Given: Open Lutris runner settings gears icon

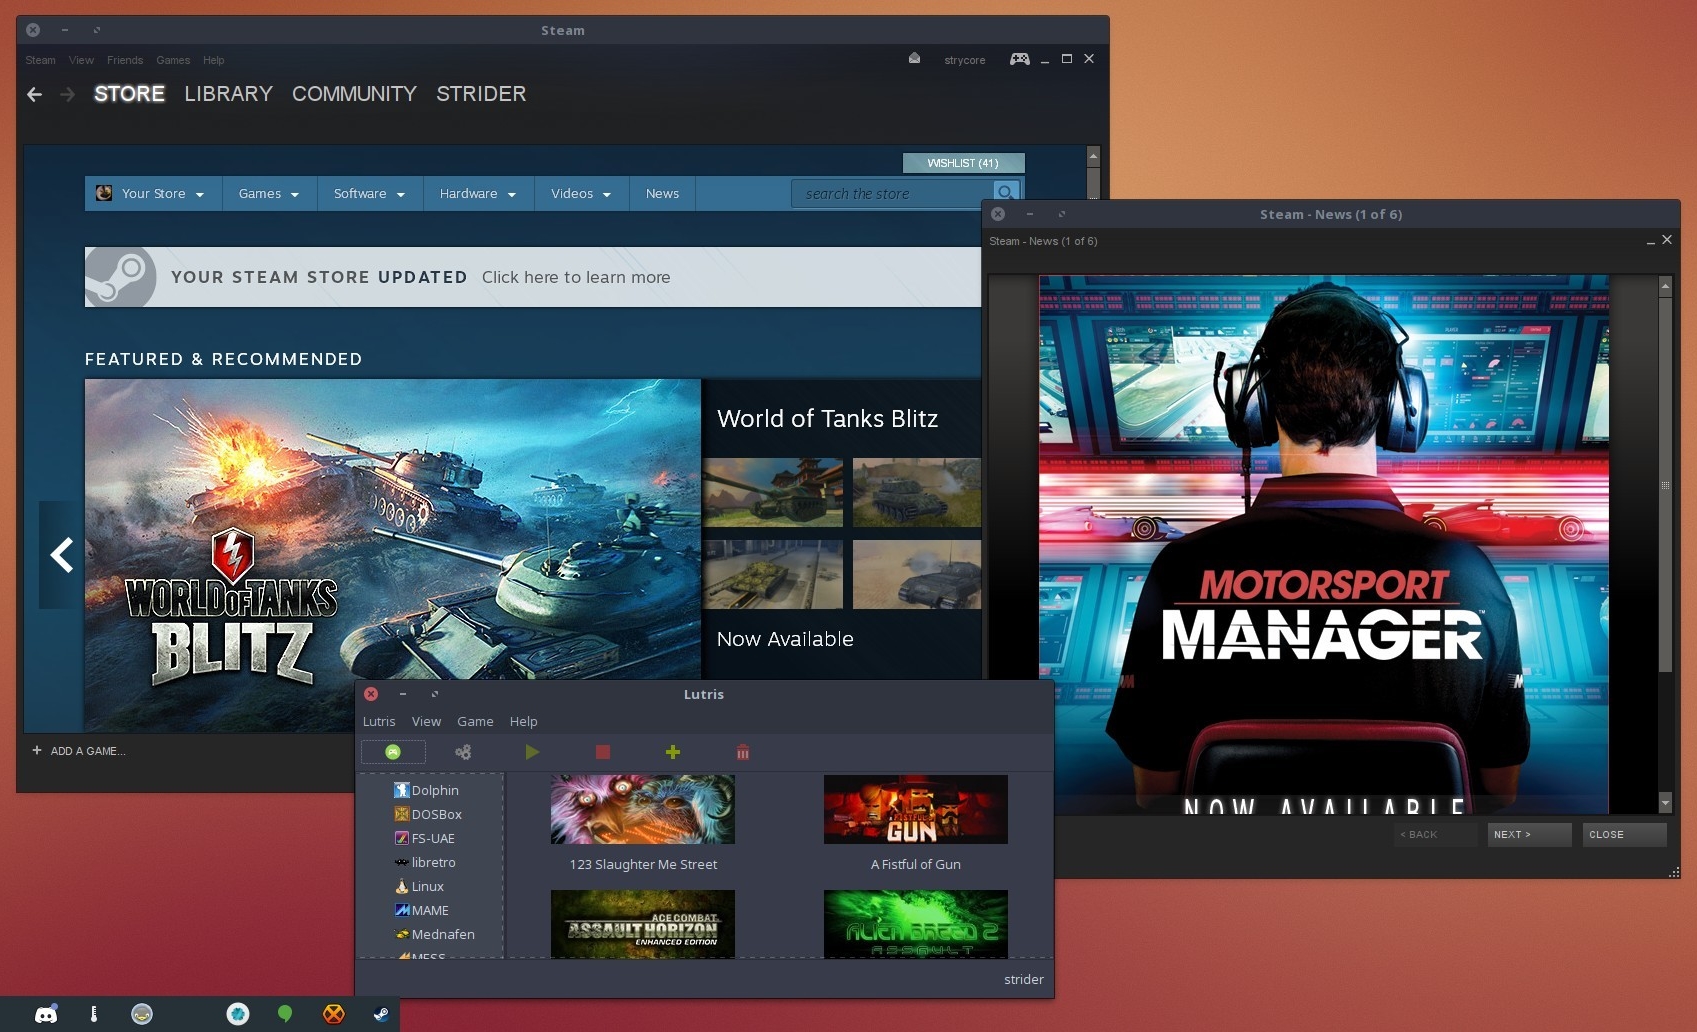Looking at the screenshot, I should 463,752.
